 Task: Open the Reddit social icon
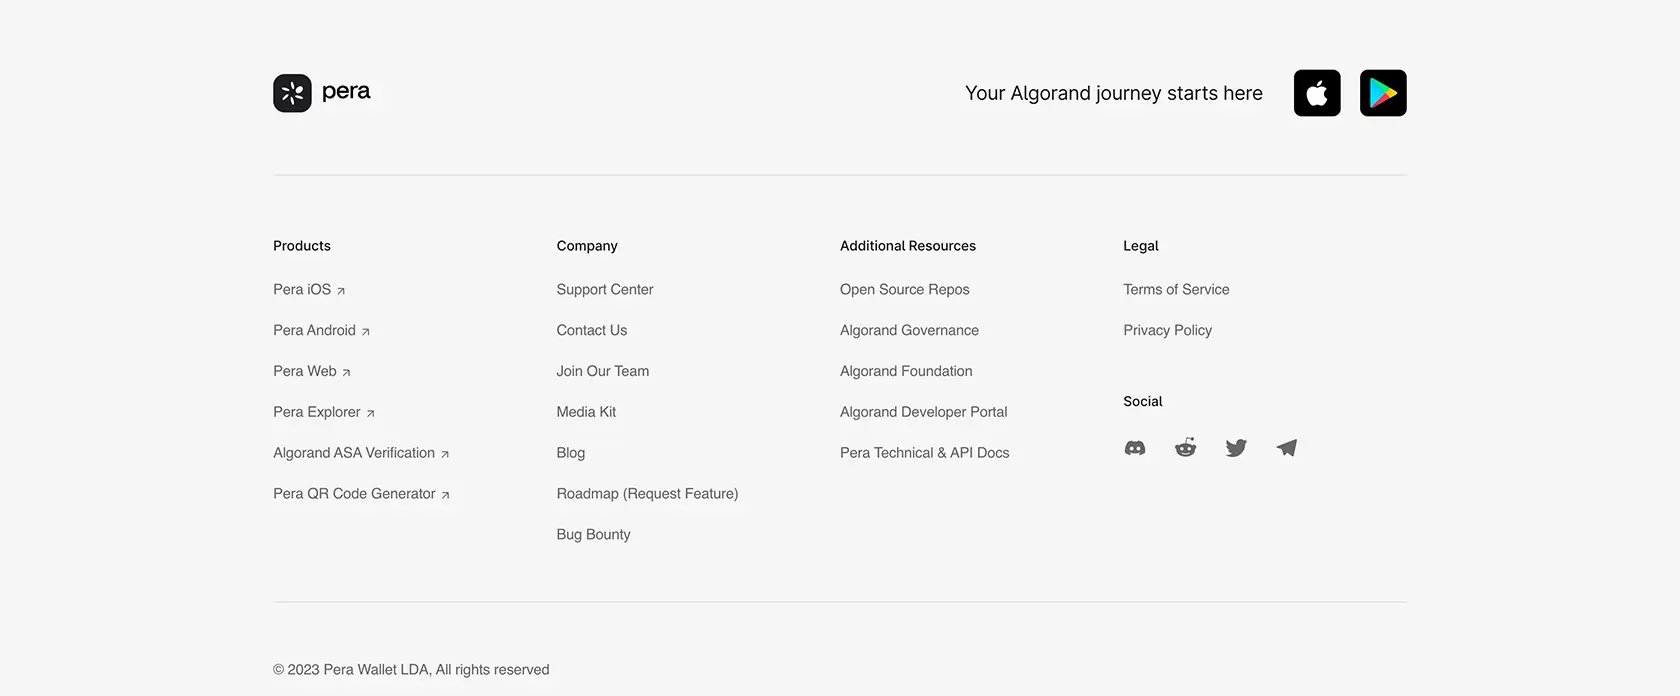tap(1185, 447)
